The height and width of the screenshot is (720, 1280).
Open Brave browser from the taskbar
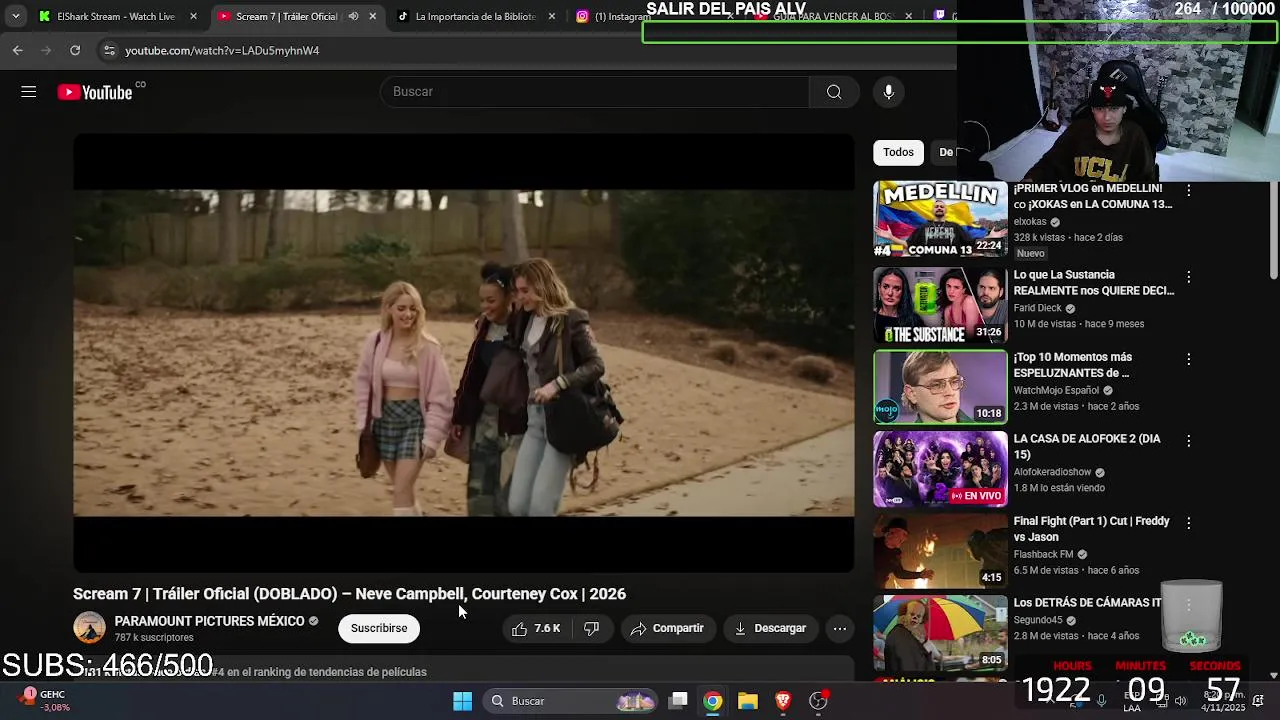click(x=783, y=701)
